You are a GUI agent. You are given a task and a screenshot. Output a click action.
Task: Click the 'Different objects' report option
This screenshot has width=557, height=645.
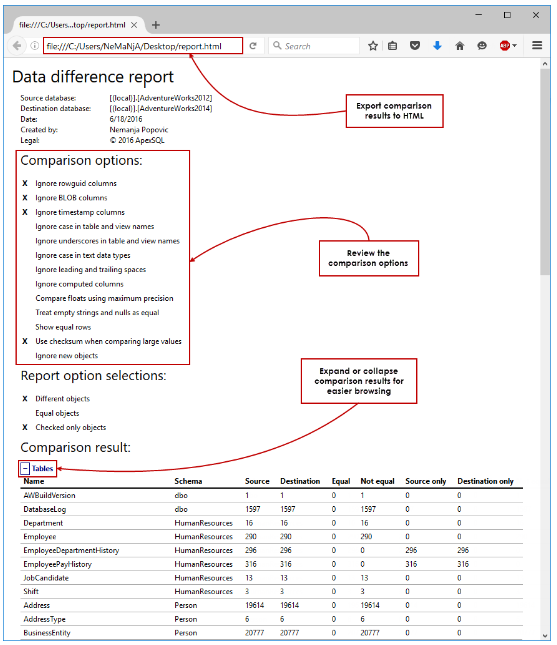pos(62,399)
